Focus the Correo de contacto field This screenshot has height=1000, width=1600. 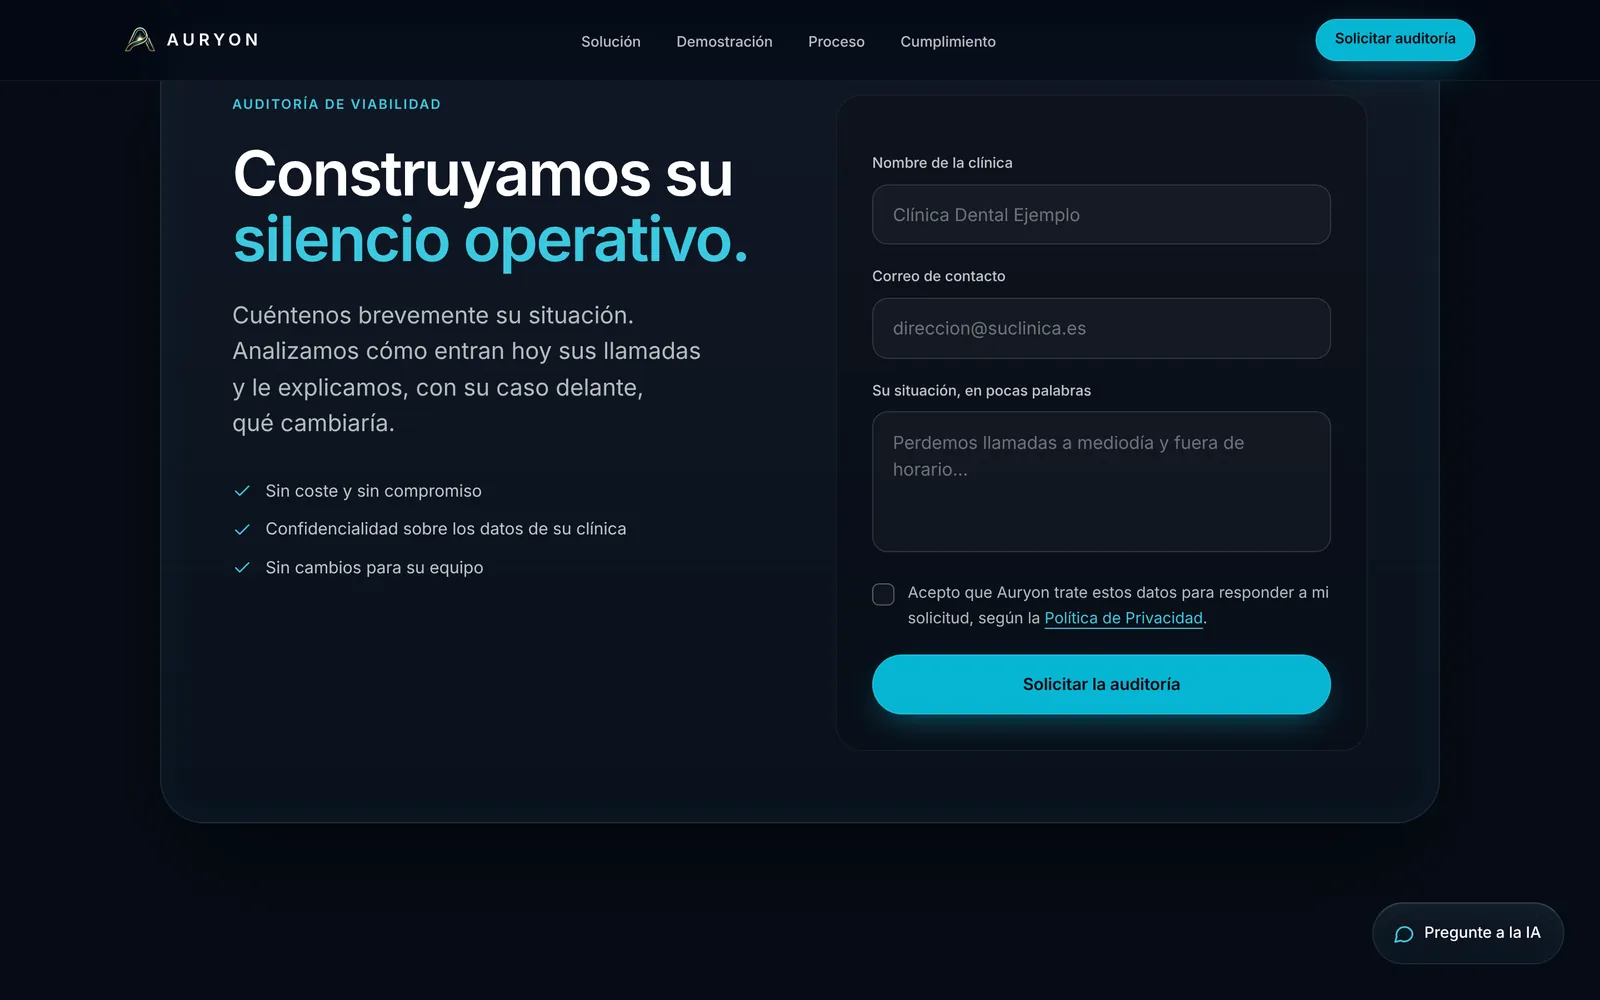(x=1101, y=328)
